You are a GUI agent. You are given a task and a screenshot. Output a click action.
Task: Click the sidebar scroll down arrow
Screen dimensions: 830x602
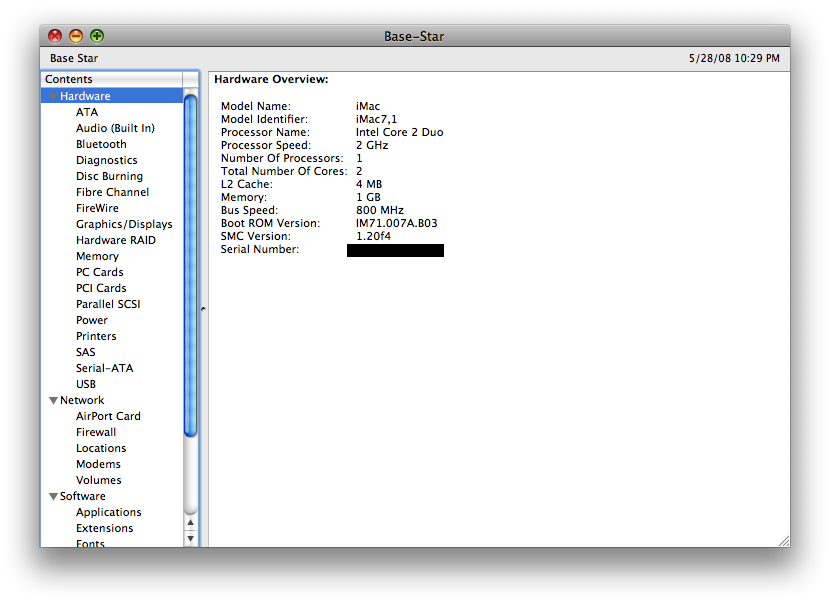[x=191, y=539]
